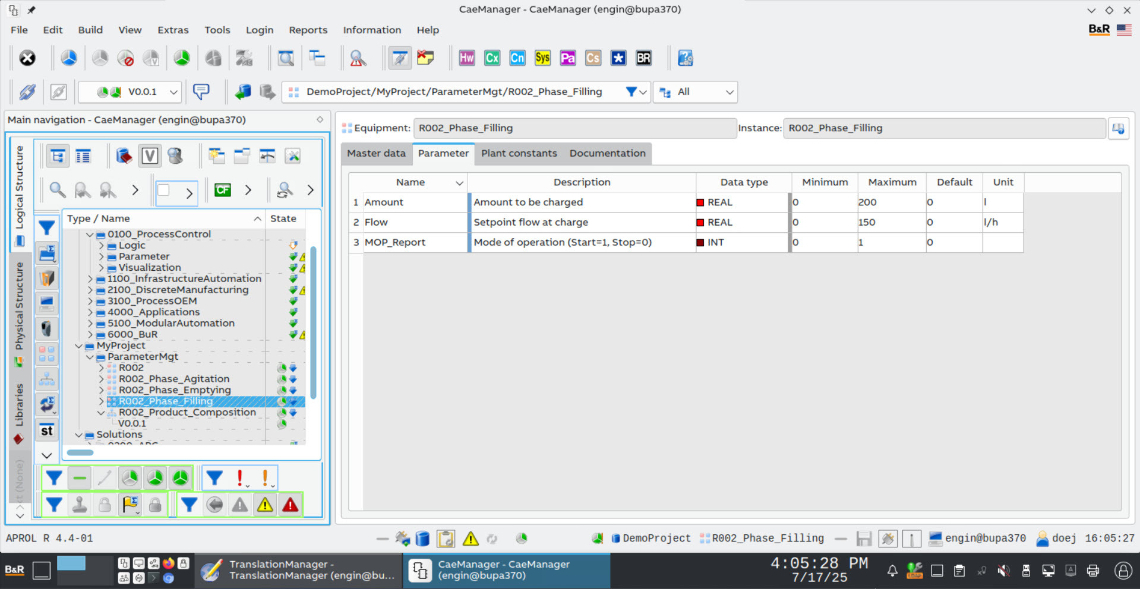
Task: Click the green CF icon in navigation toolbar
Action: (222, 190)
